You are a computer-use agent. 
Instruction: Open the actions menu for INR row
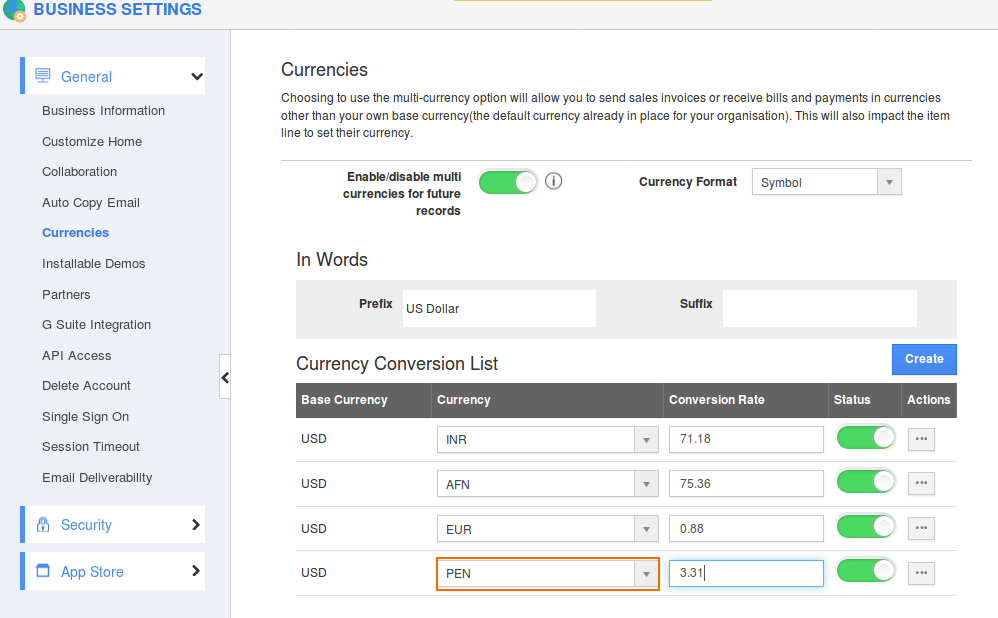coord(921,439)
